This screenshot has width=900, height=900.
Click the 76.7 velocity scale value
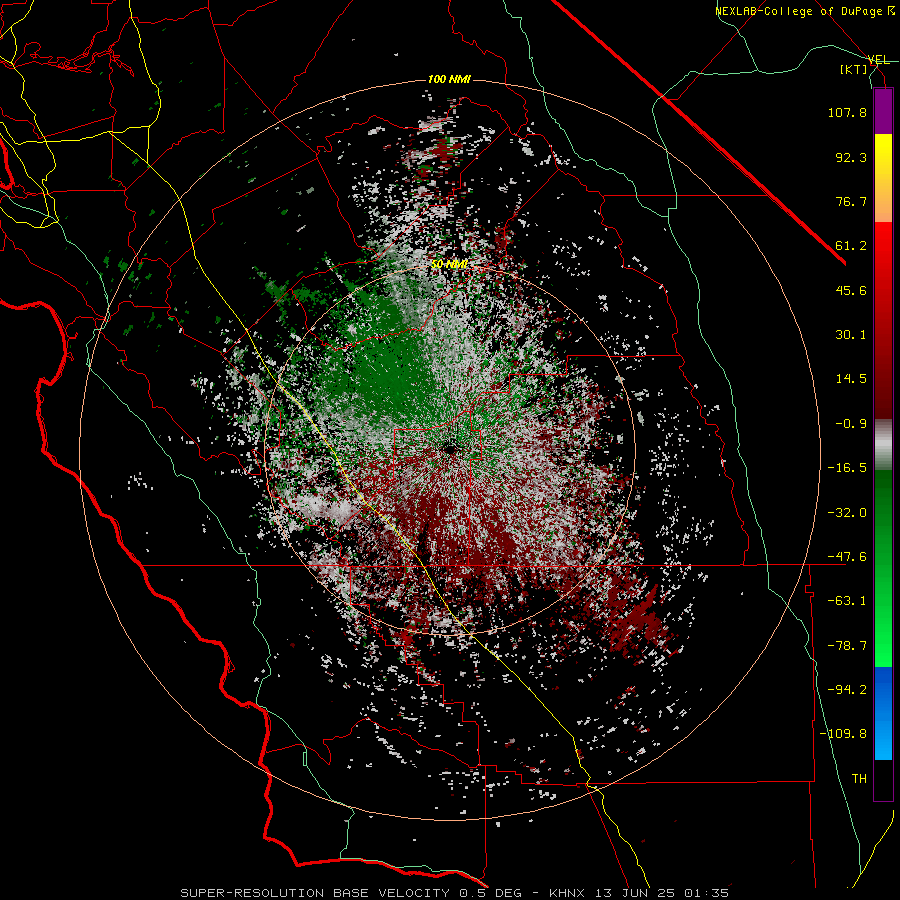click(x=851, y=201)
